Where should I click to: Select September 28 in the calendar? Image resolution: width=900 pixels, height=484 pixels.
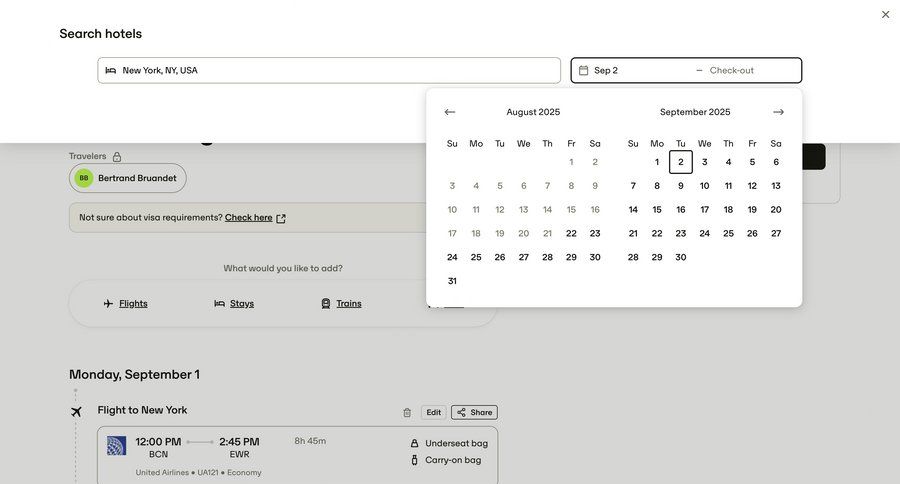pos(633,257)
